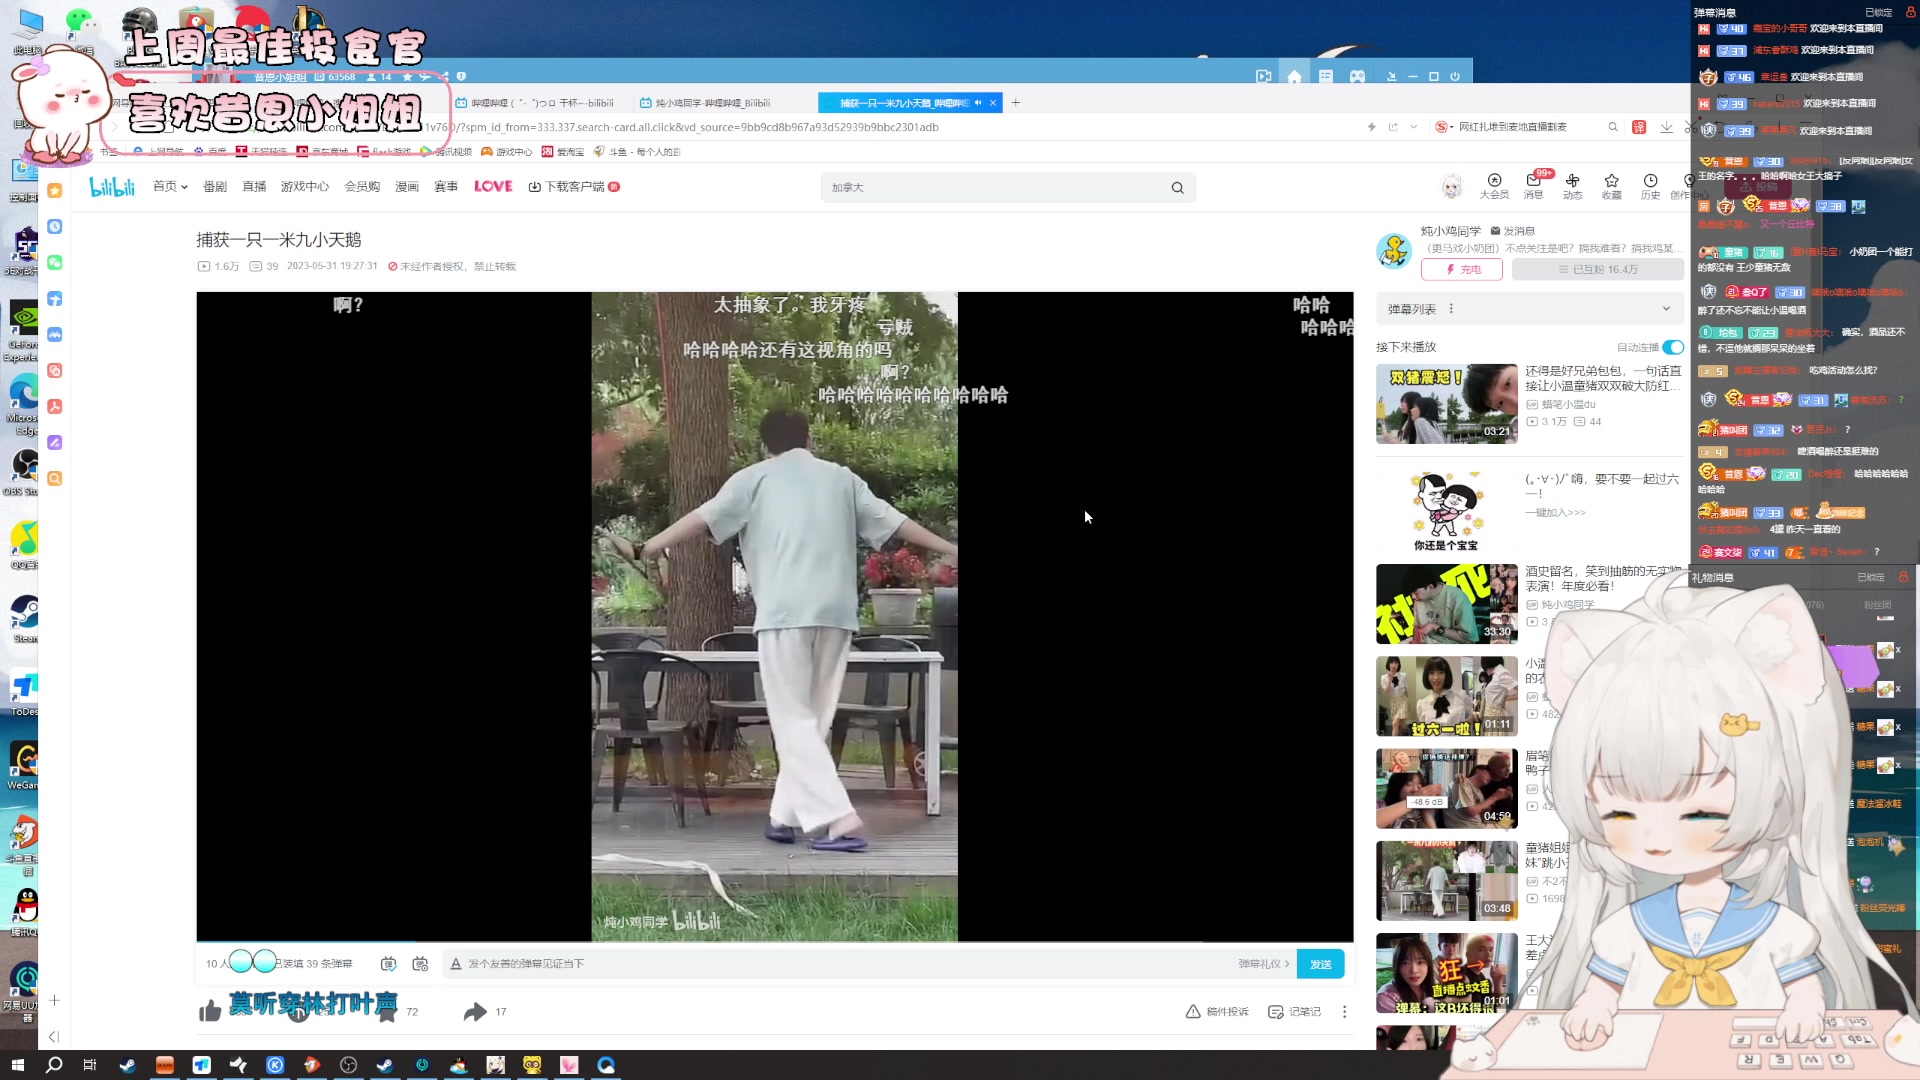Switch to 炖小鸡同学 browser tab

[712, 103]
